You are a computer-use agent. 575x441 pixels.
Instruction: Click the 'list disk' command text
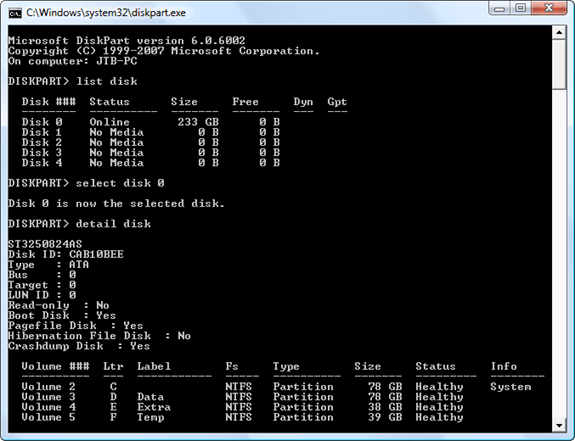[107, 81]
